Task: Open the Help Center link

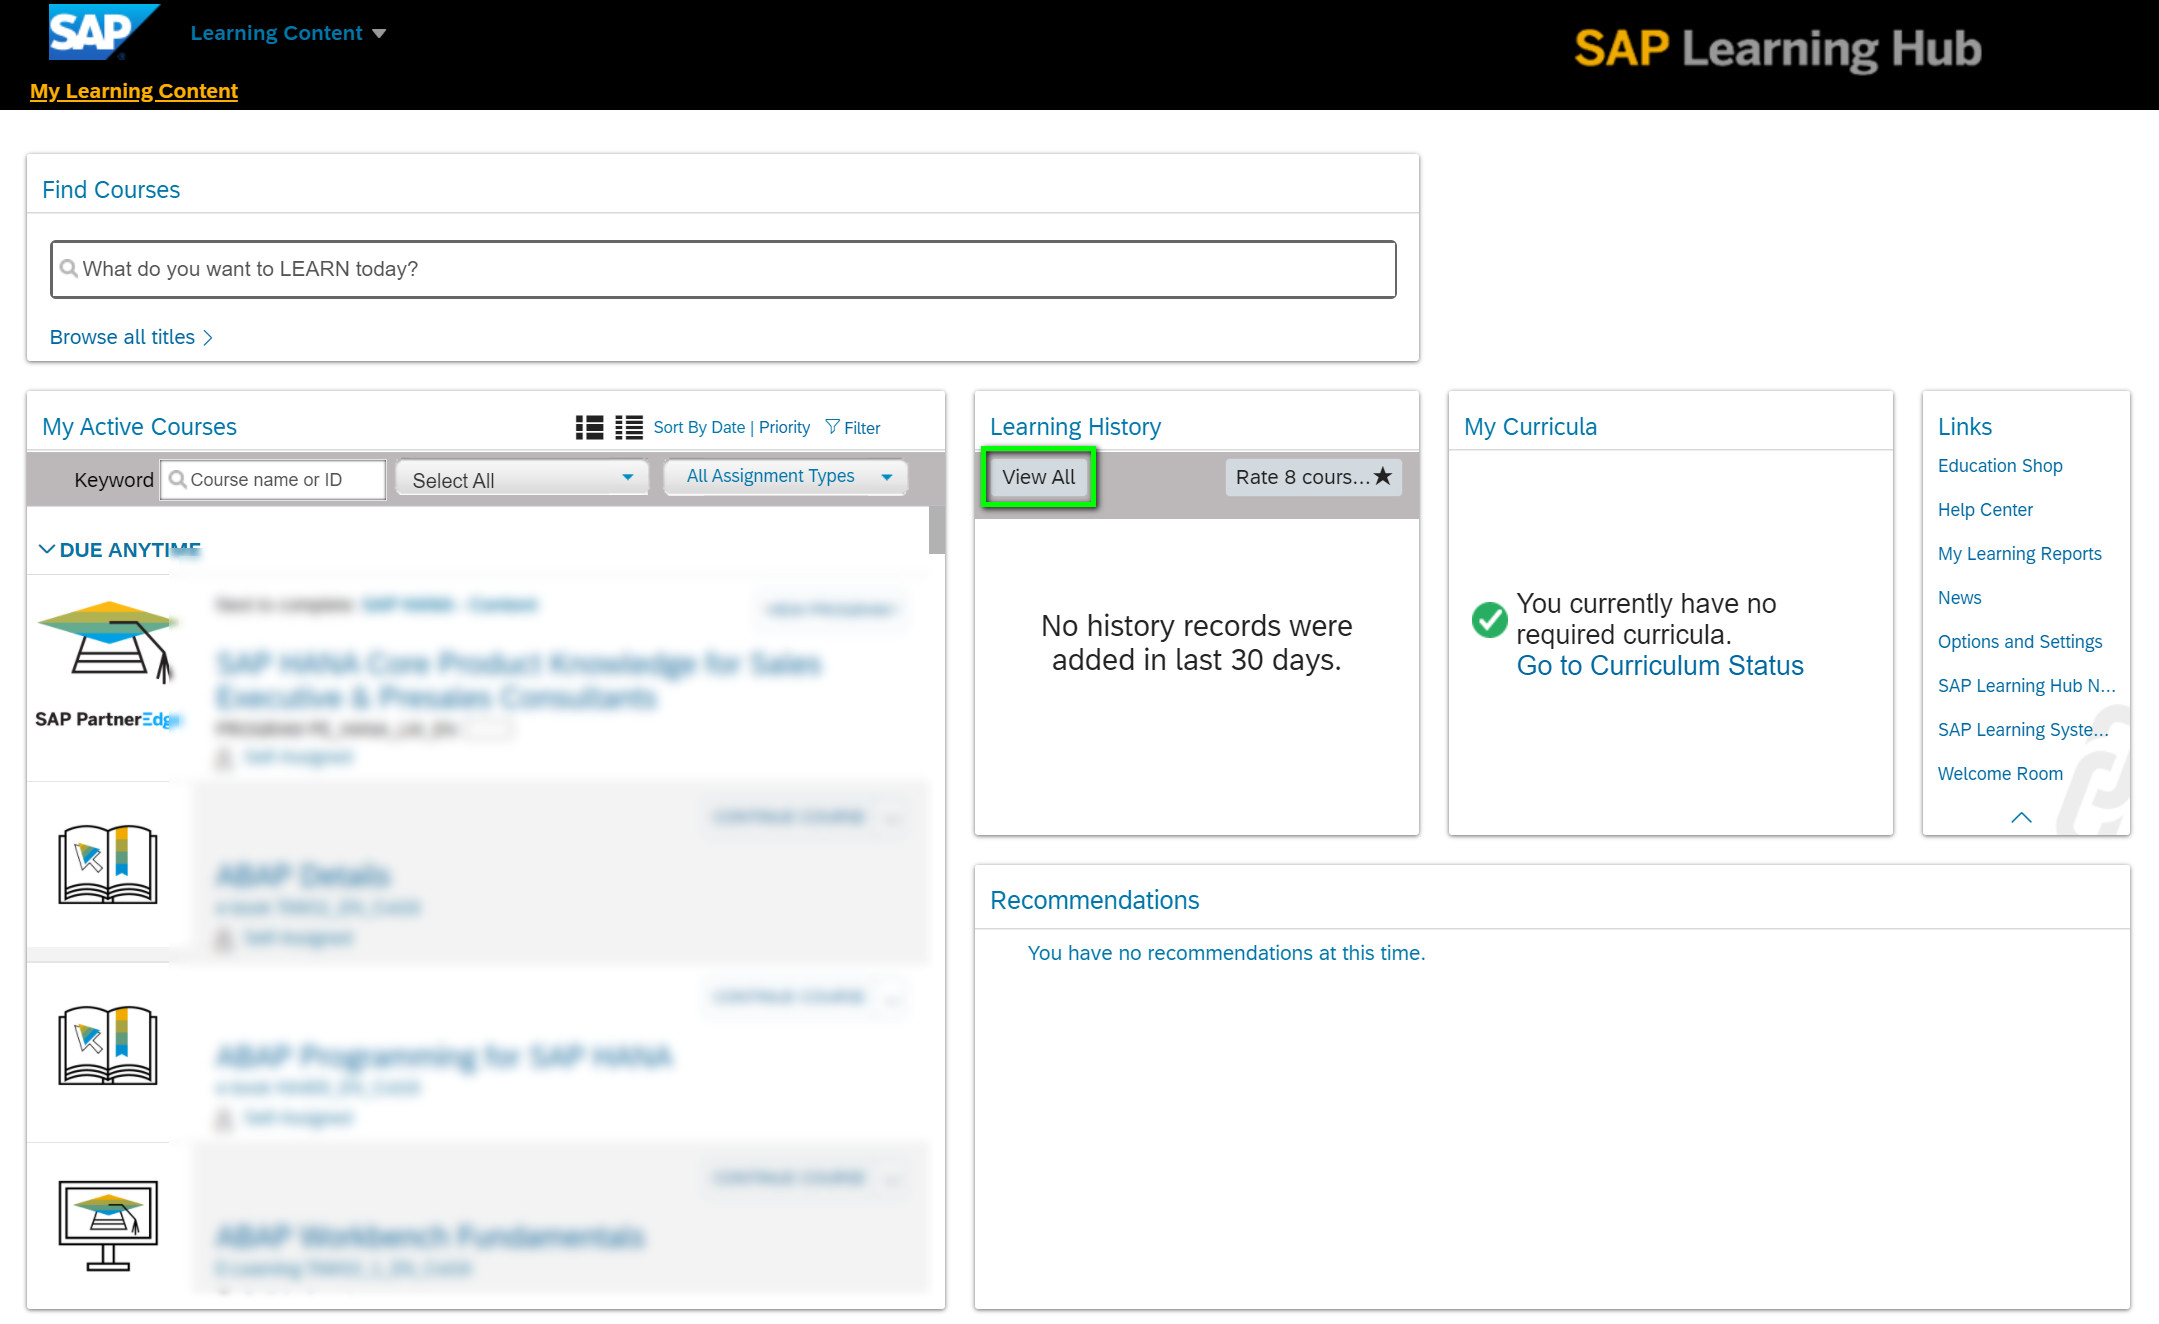Action: coord(1985,510)
